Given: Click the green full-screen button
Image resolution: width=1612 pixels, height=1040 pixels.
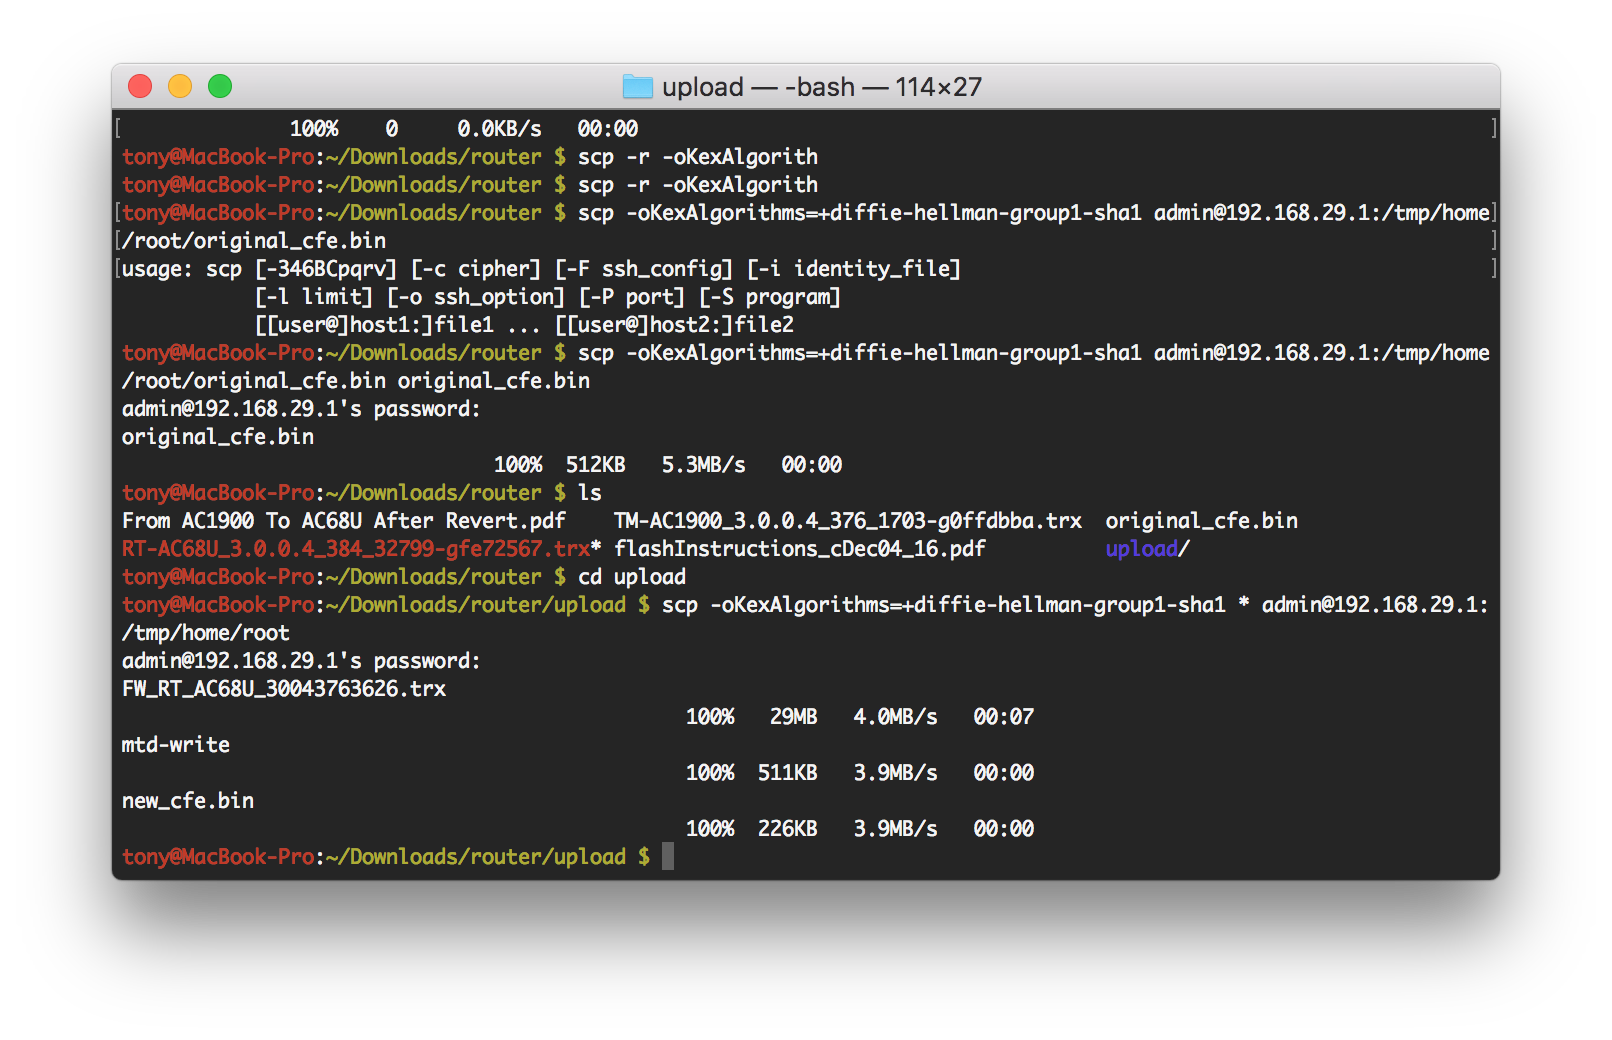Looking at the screenshot, I should click(x=220, y=87).
